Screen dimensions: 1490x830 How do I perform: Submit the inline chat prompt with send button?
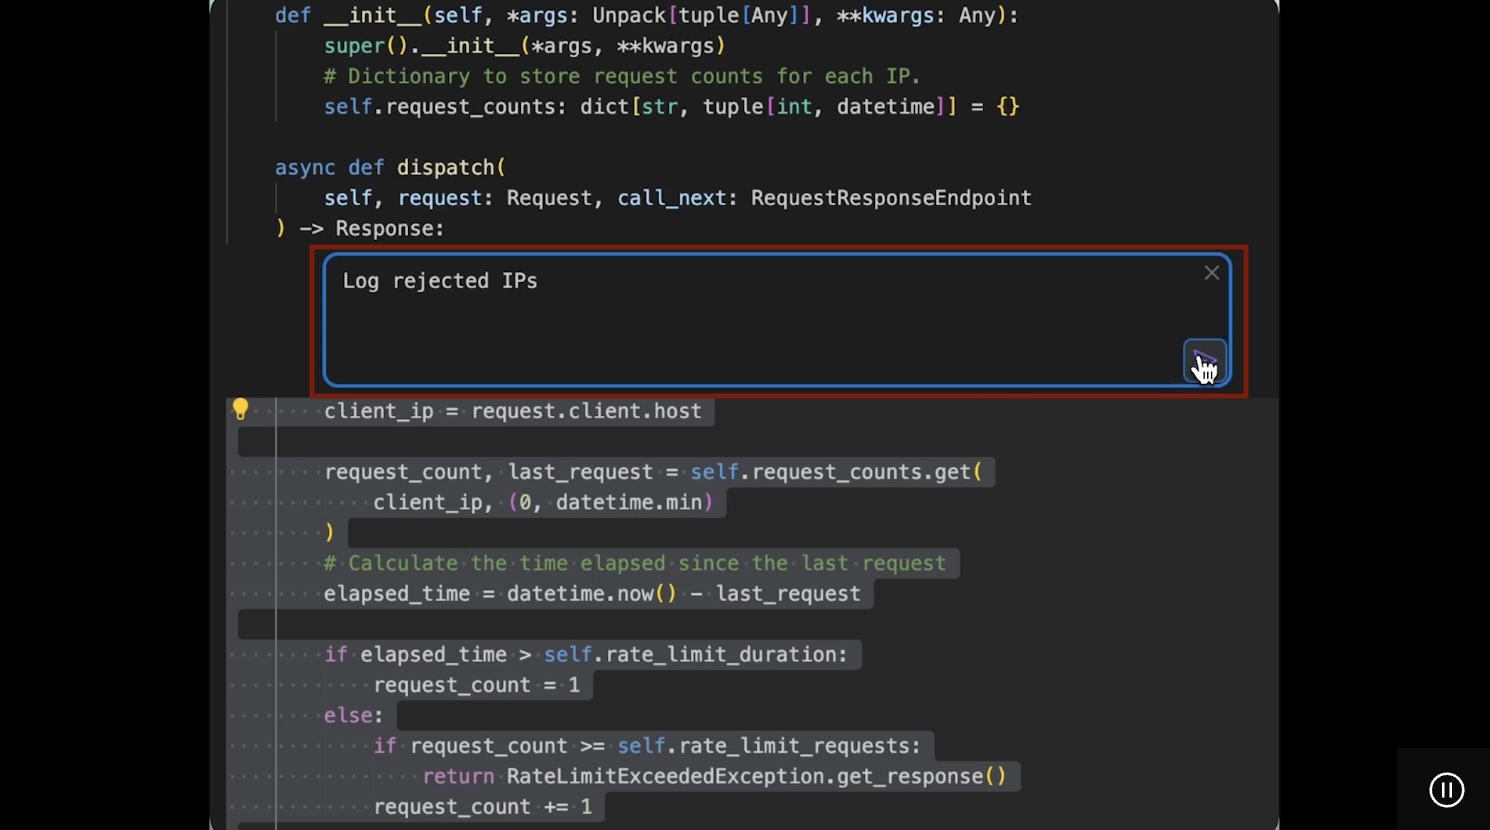[x=1204, y=362]
